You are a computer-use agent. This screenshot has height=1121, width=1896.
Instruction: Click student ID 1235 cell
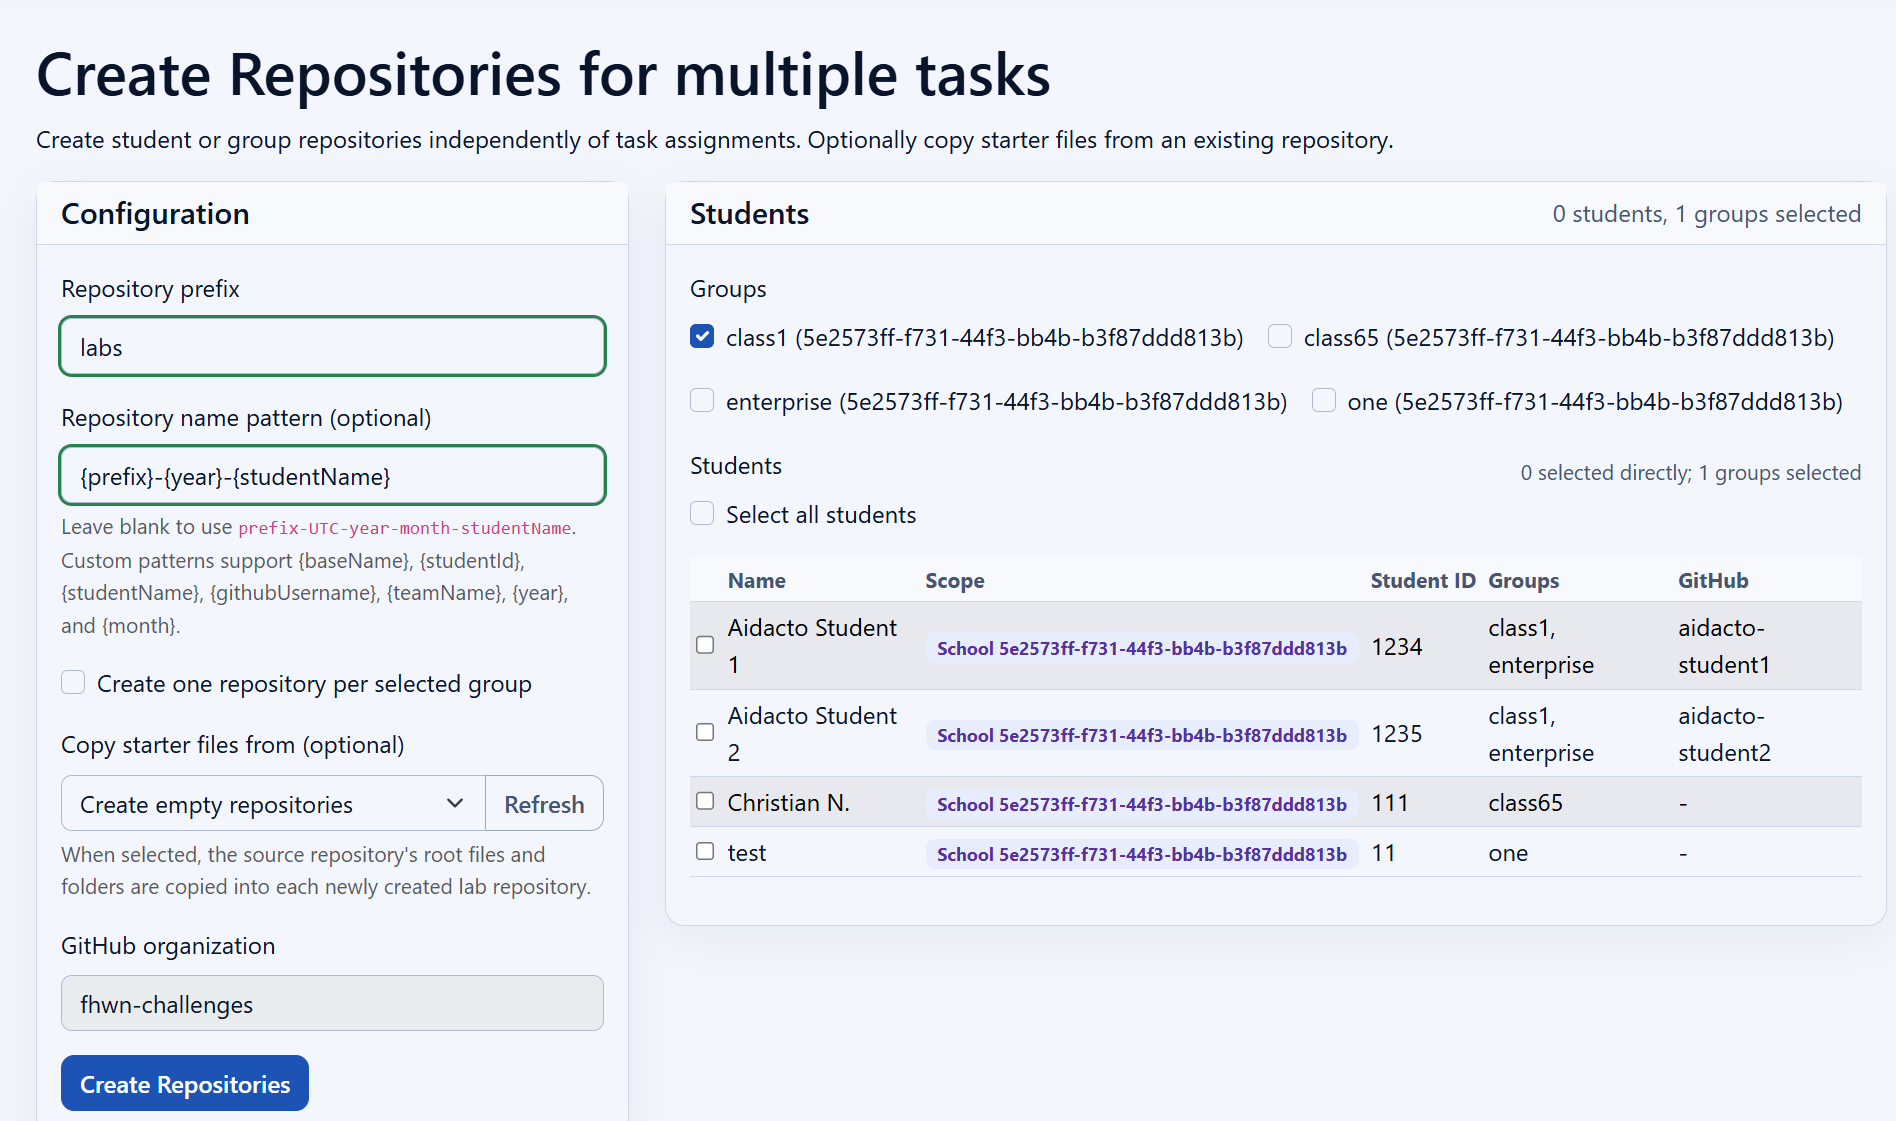(x=1397, y=734)
